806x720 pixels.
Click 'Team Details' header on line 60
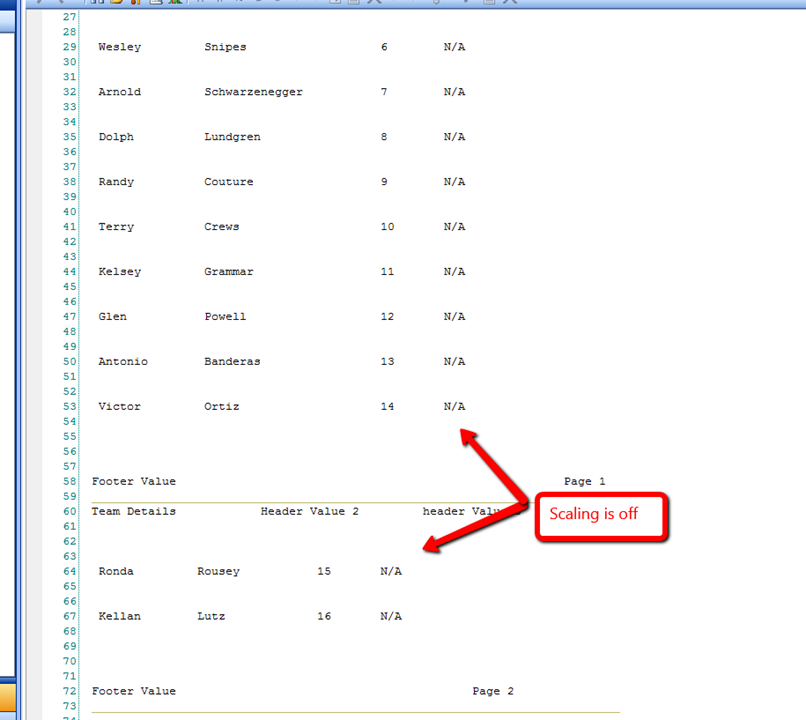point(133,512)
